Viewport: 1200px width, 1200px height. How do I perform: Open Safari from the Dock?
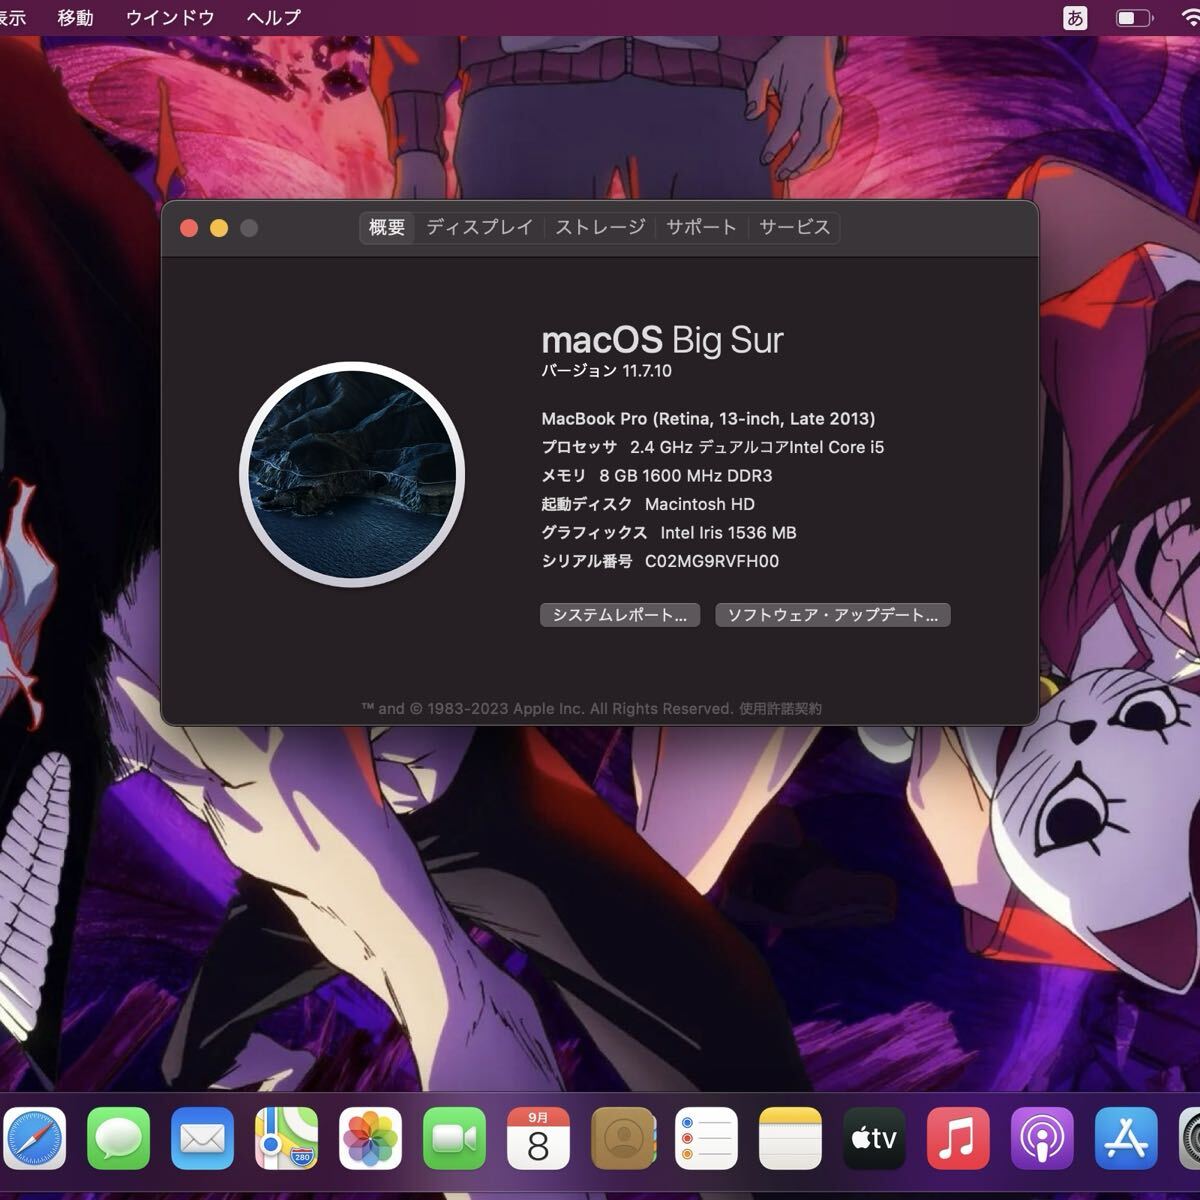tap(34, 1139)
